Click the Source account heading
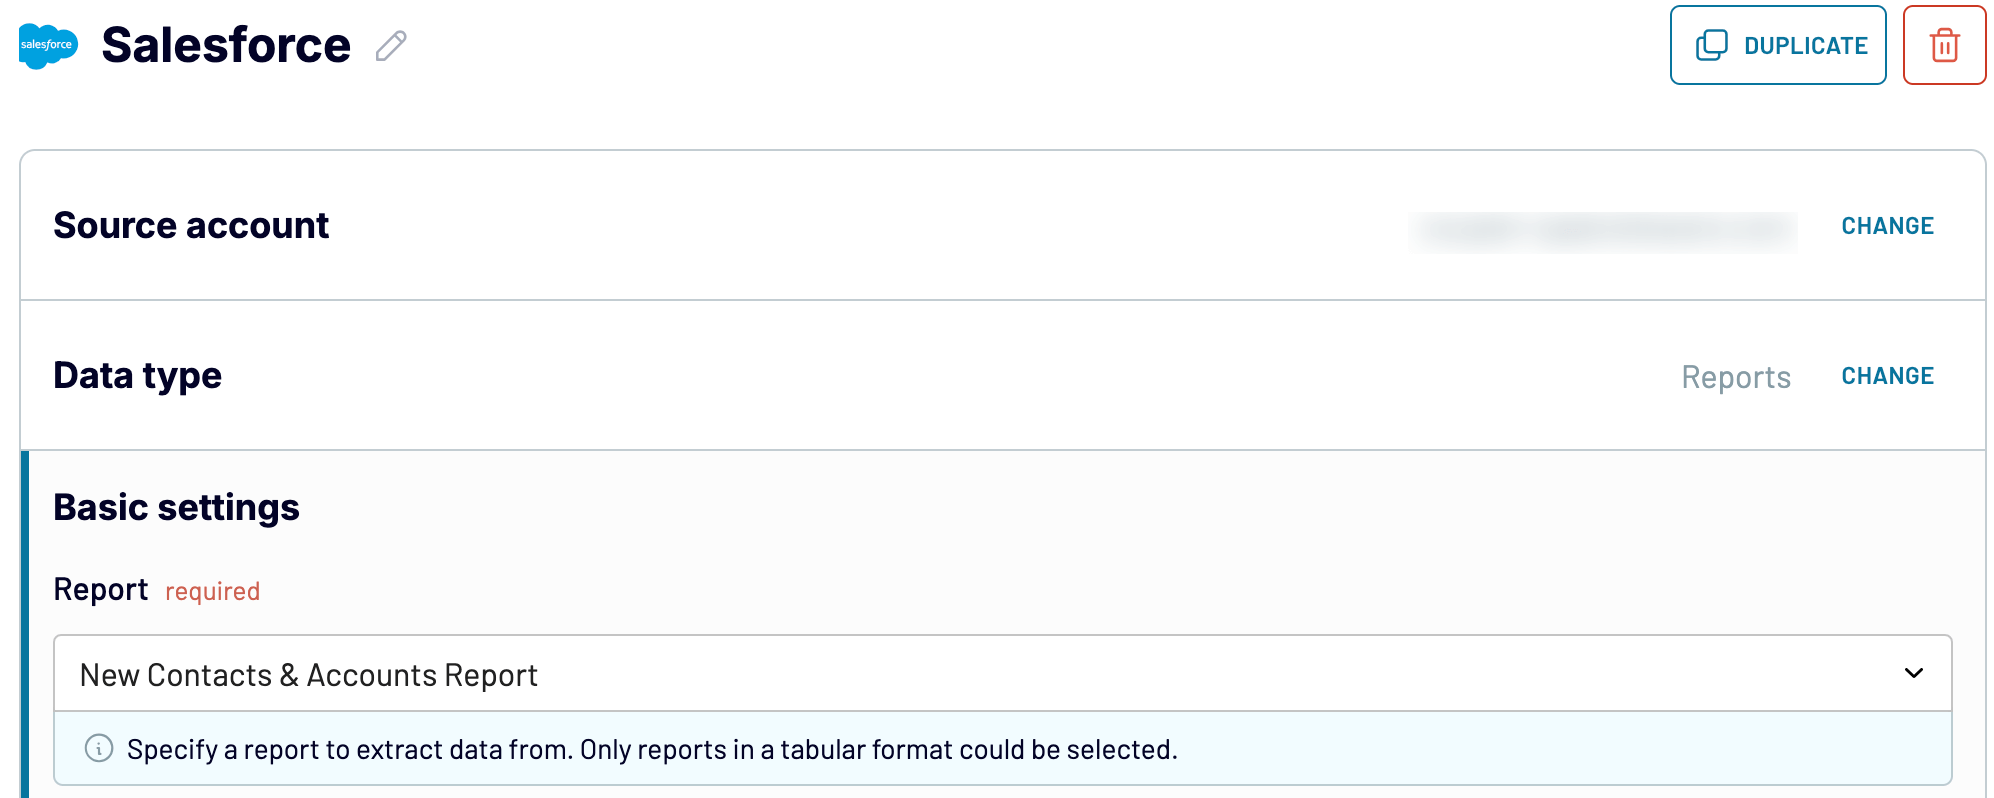1994x798 pixels. 191,225
